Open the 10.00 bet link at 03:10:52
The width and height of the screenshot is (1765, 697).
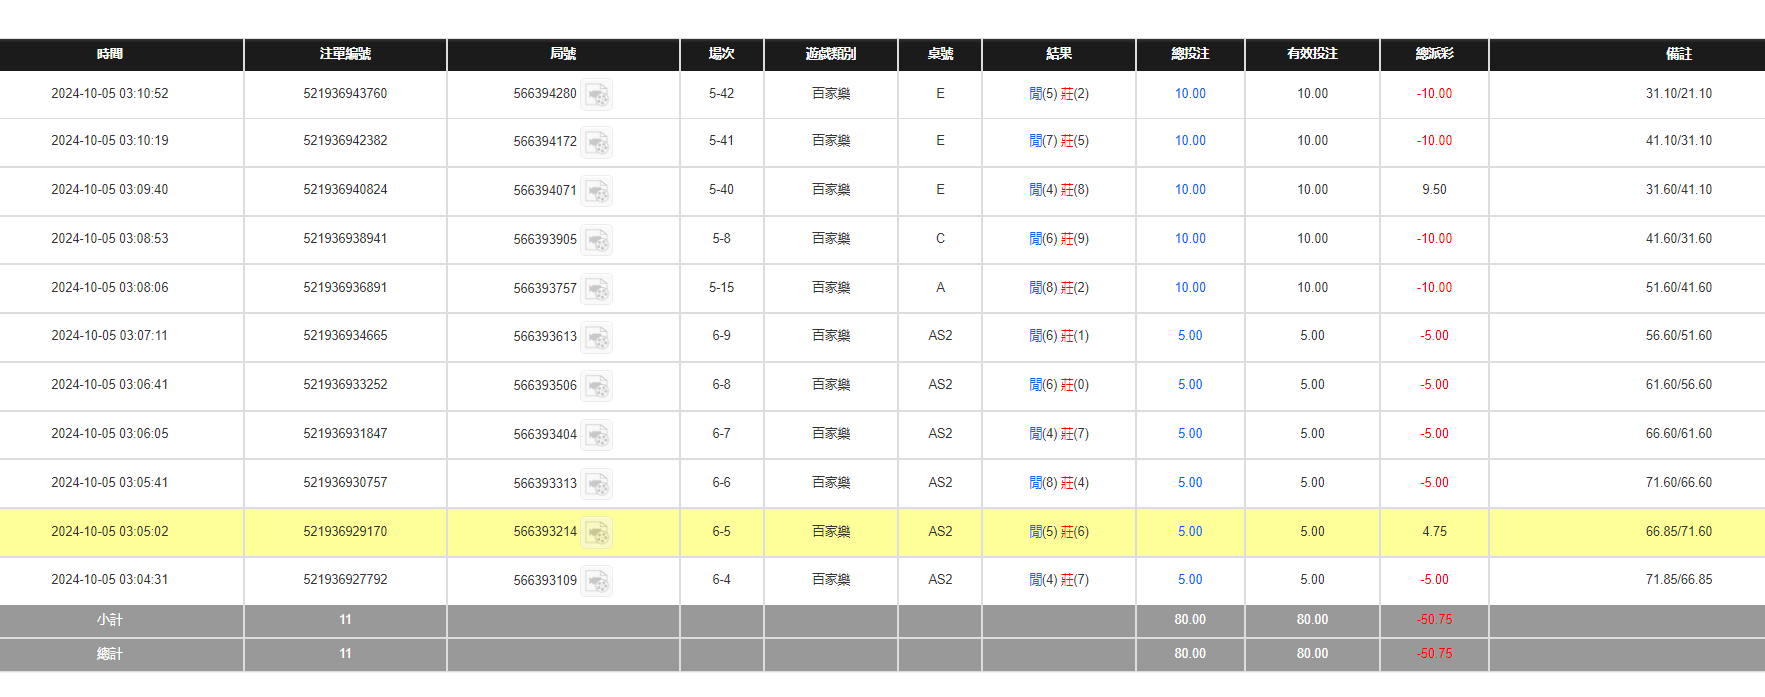click(1190, 94)
